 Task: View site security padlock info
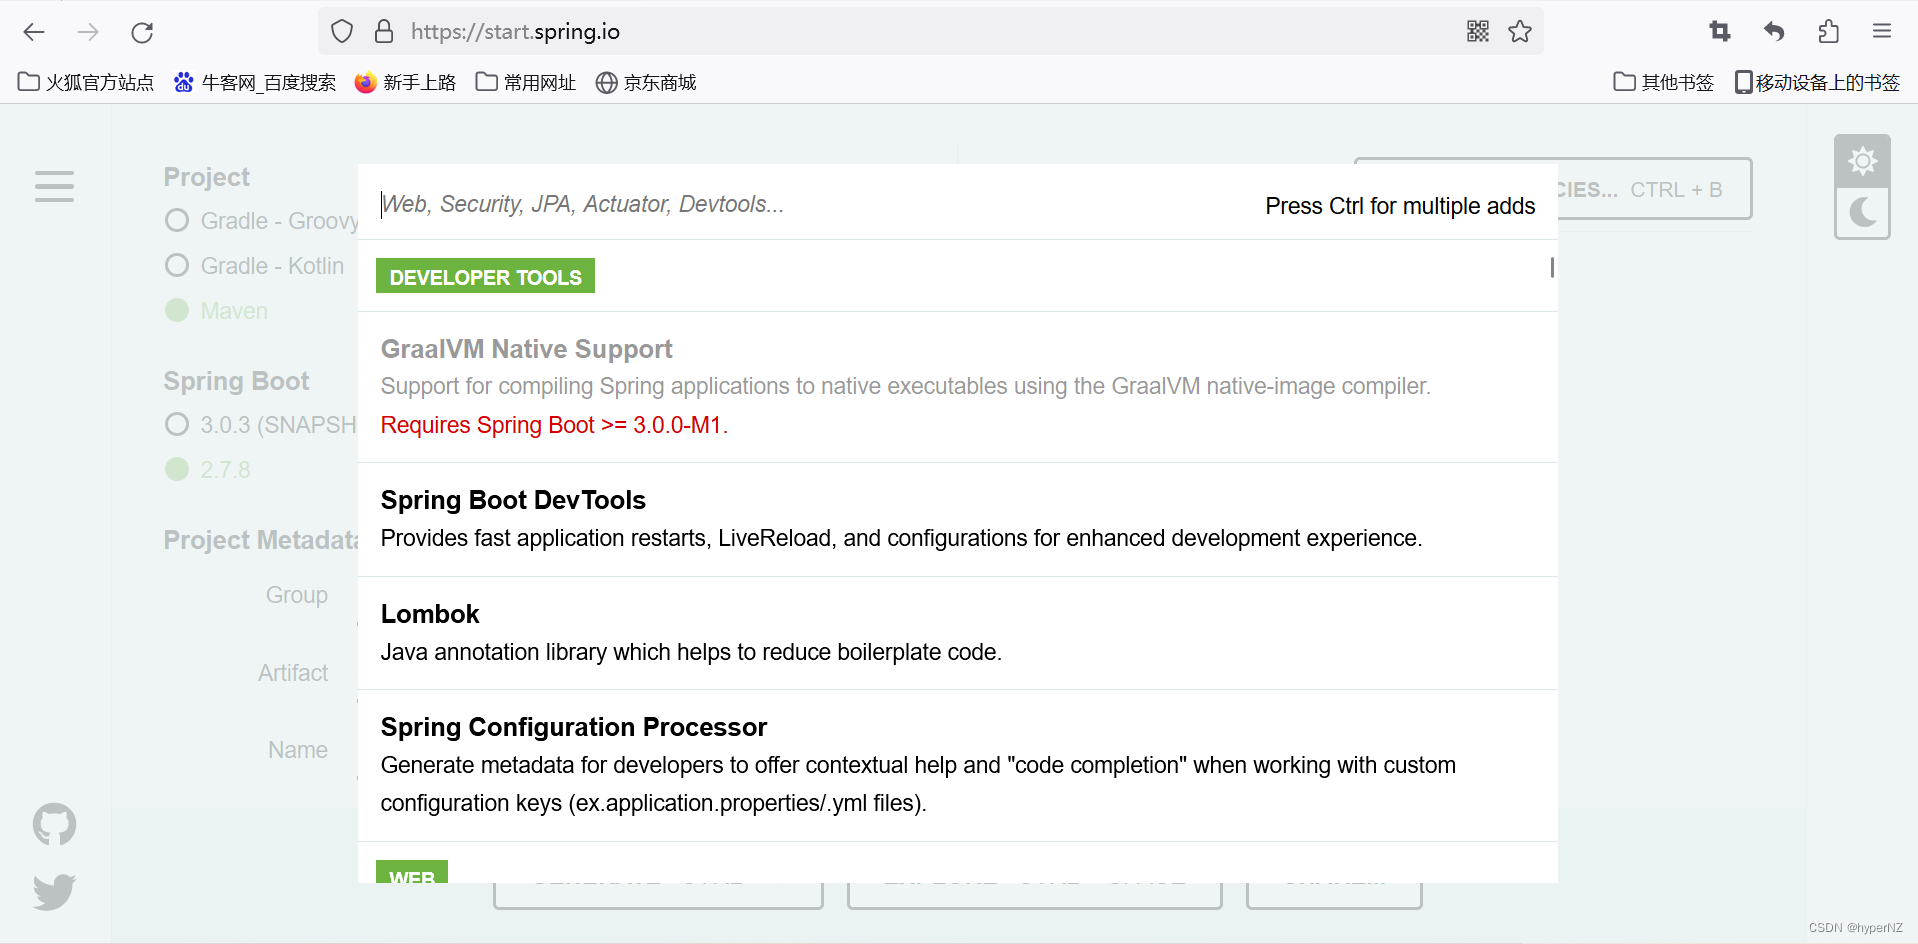(x=384, y=32)
